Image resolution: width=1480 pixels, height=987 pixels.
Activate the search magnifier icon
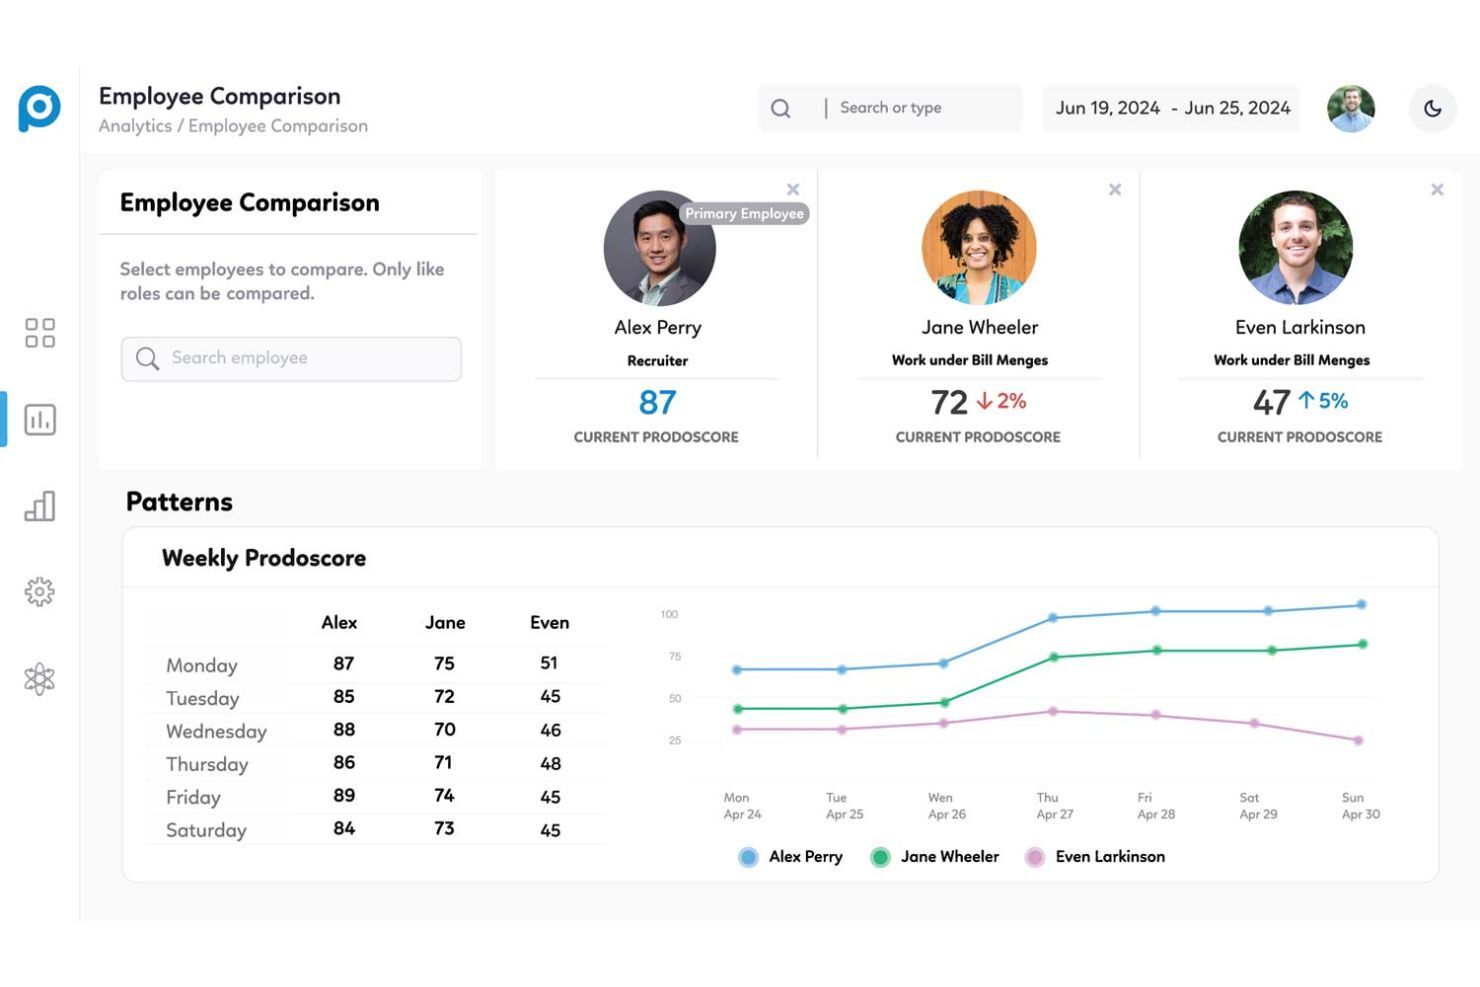coord(781,107)
